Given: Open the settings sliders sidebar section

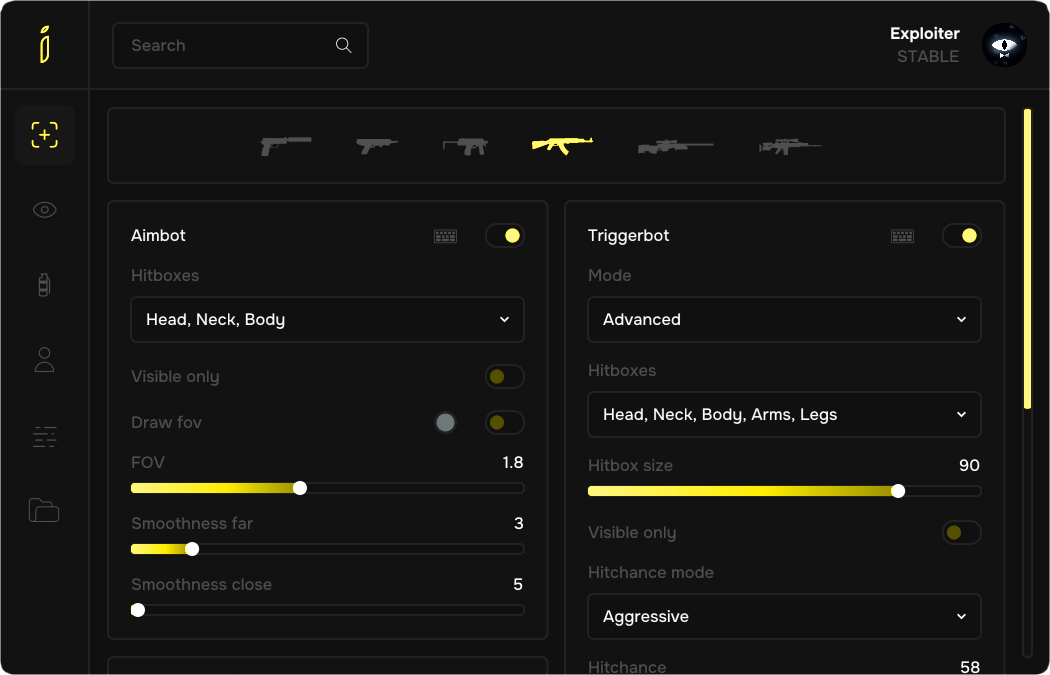Looking at the screenshot, I should pyautogui.click(x=45, y=436).
